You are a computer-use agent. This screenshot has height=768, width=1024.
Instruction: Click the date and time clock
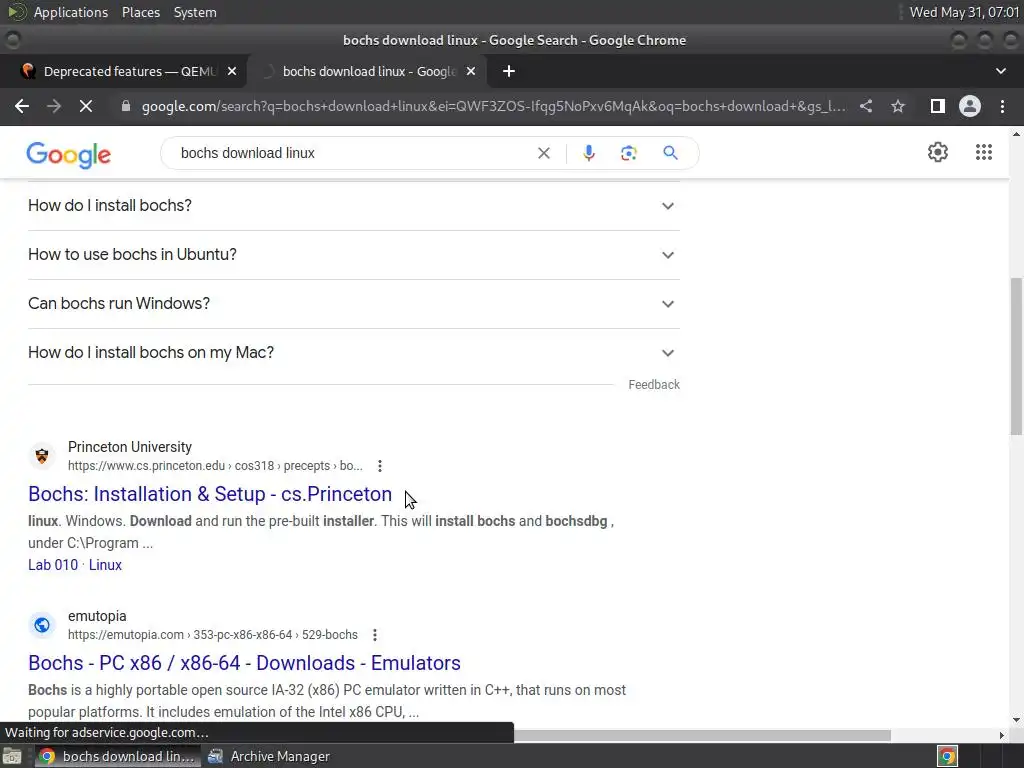point(964,12)
